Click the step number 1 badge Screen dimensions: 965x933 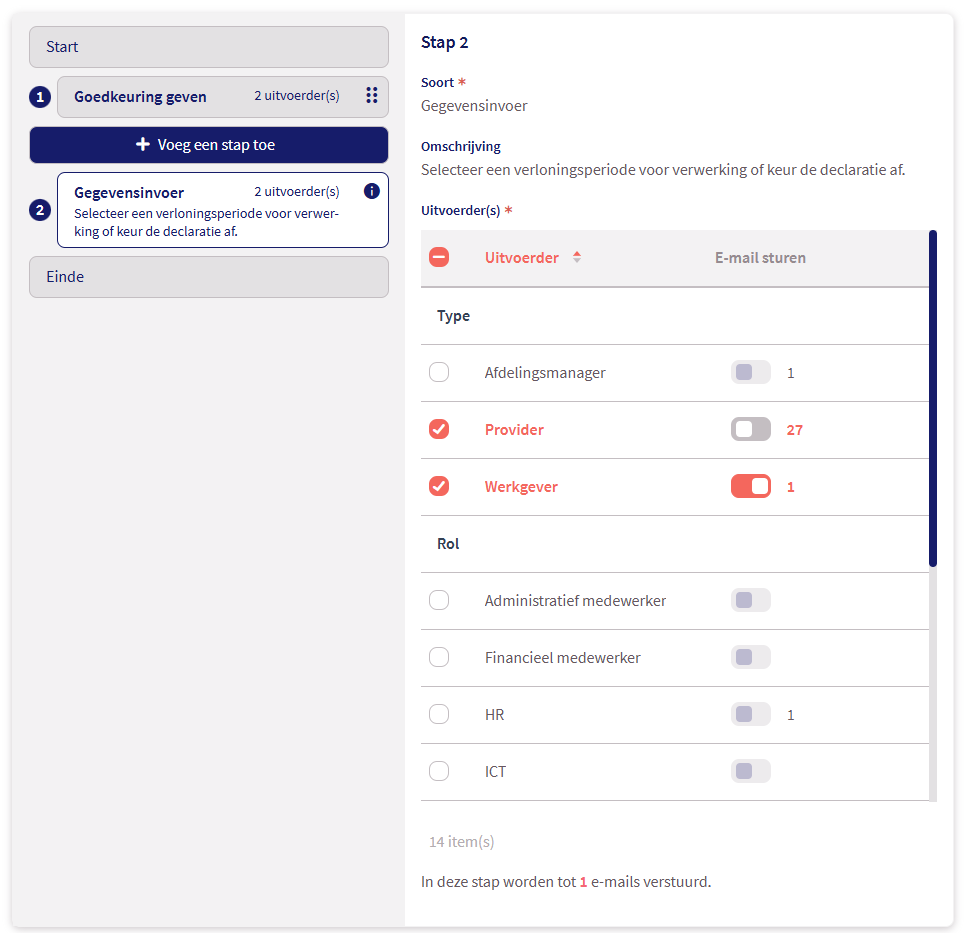pyautogui.click(x=39, y=96)
